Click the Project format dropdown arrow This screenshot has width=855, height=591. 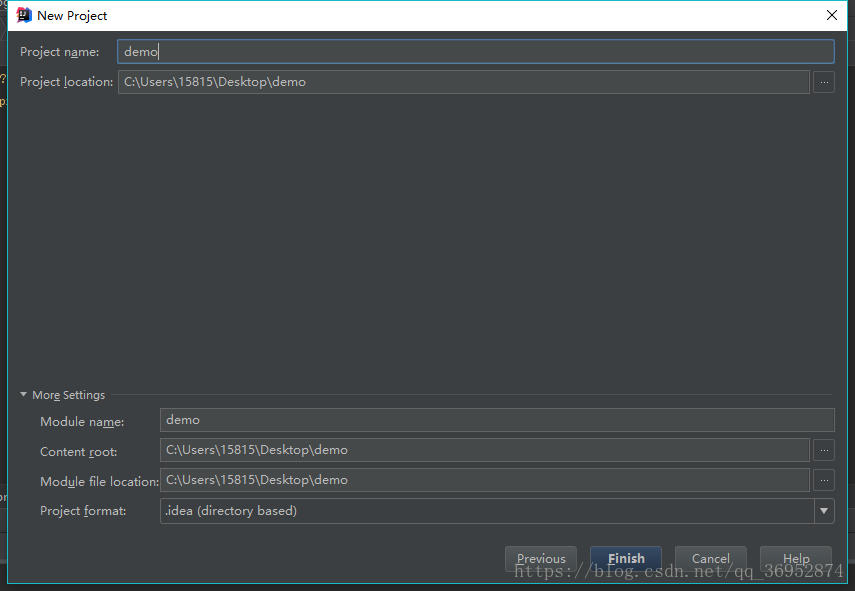coord(824,511)
